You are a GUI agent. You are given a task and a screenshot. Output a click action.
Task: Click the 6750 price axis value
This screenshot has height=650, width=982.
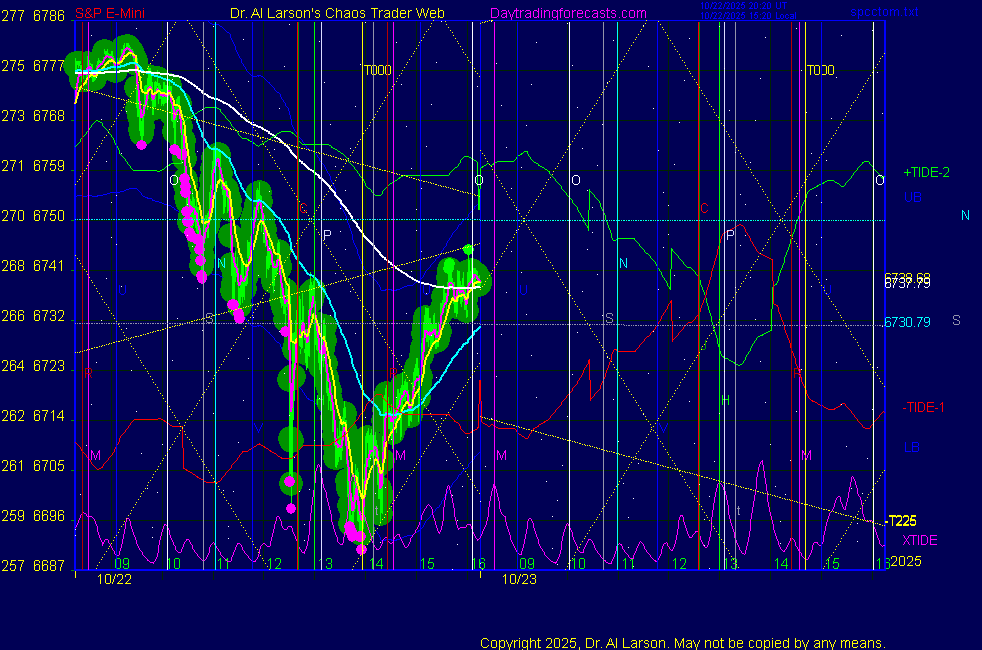pos(49,216)
